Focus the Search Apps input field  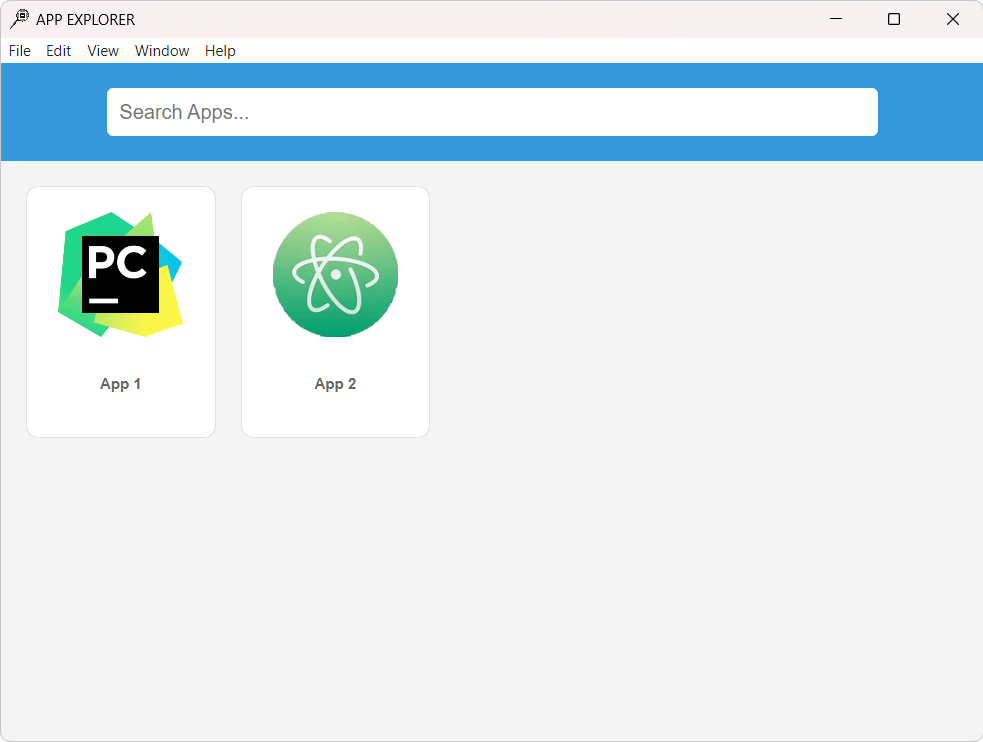click(492, 112)
